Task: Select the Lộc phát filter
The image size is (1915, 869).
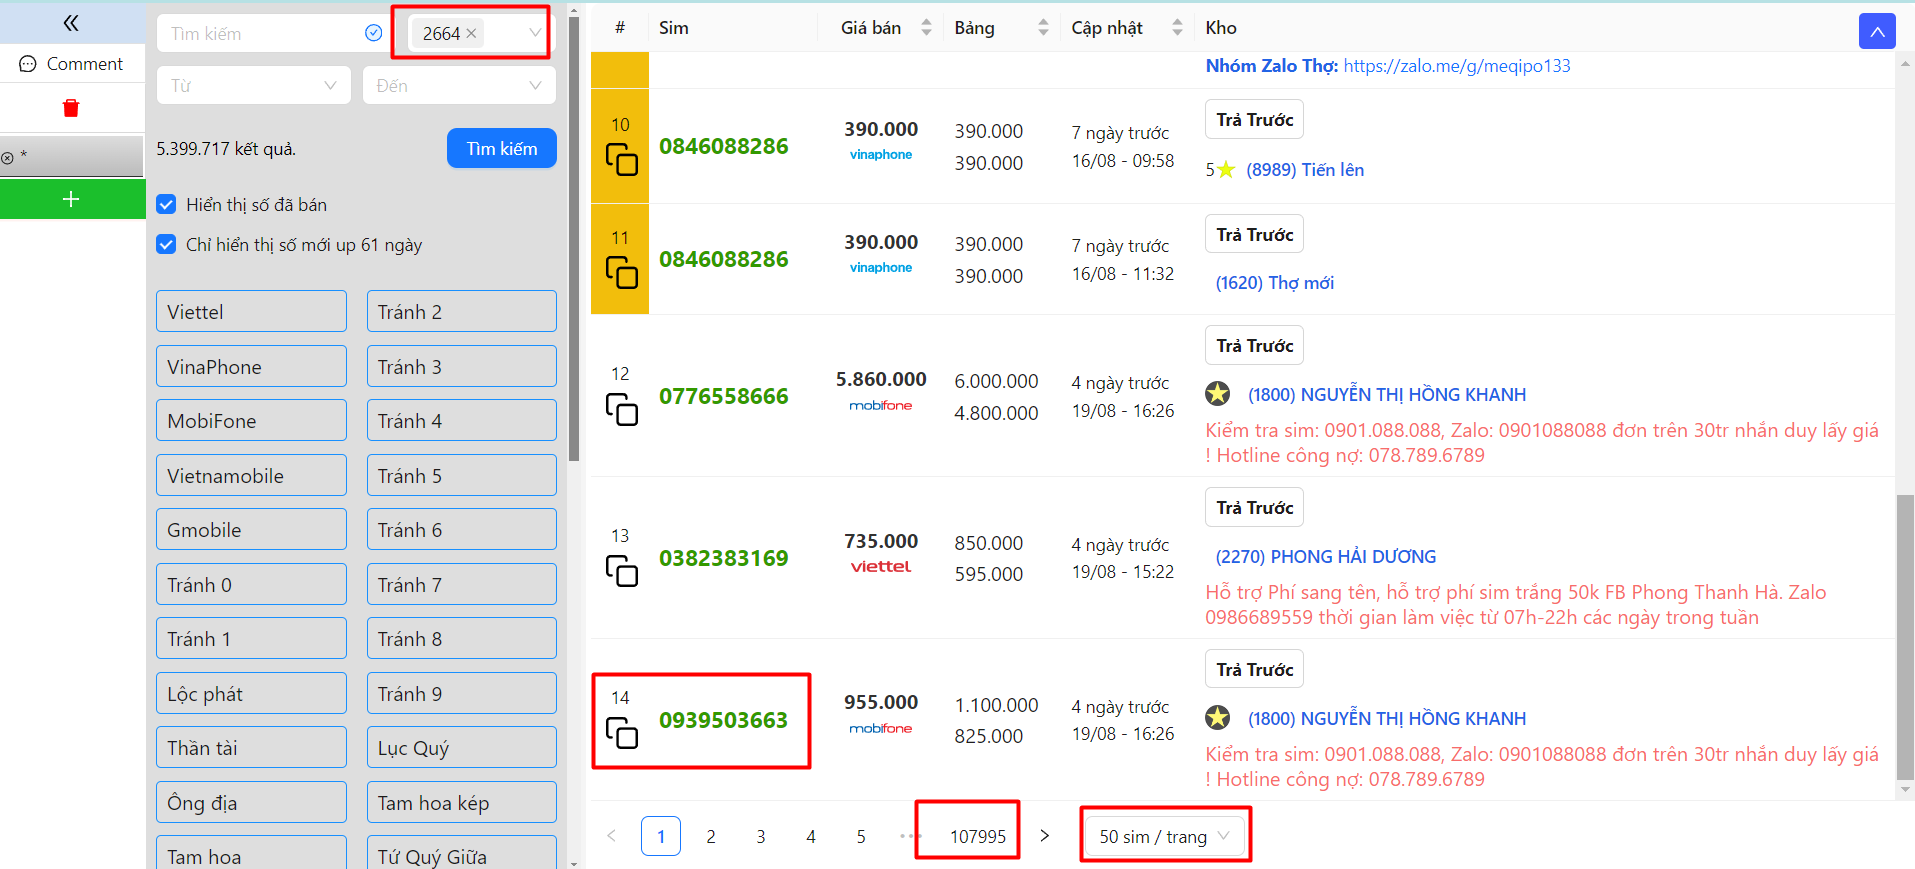Action: [x=251, y=693]
